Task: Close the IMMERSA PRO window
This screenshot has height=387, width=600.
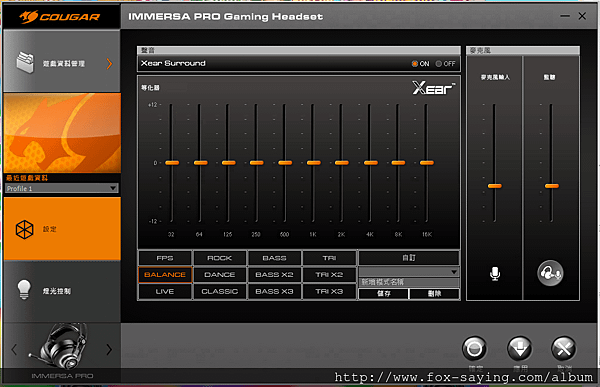Action: [x=582, y=16]
